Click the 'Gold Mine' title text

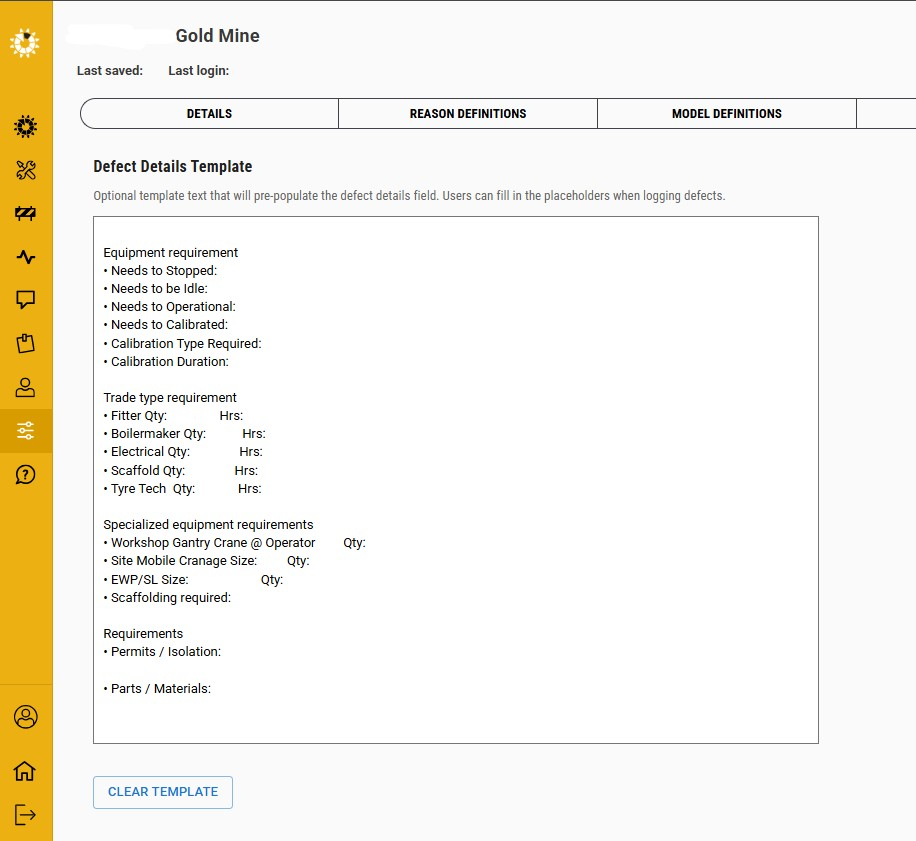(x=218, y=36)
